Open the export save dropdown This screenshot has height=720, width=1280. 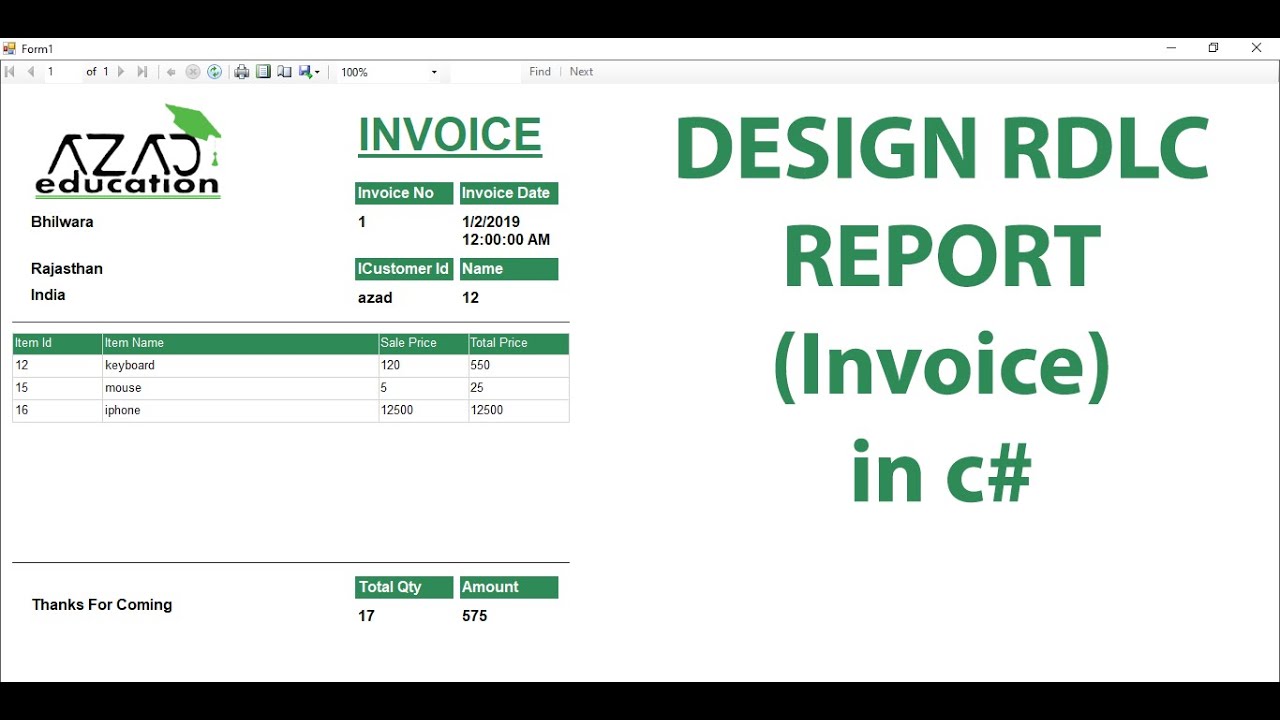309,72
